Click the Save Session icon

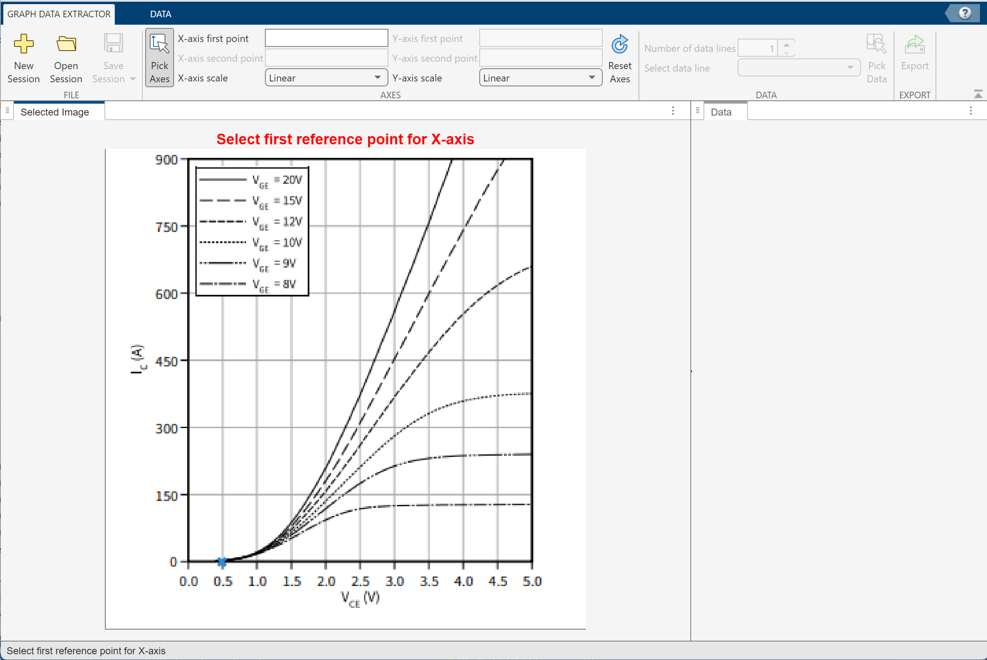pos(113,42)
